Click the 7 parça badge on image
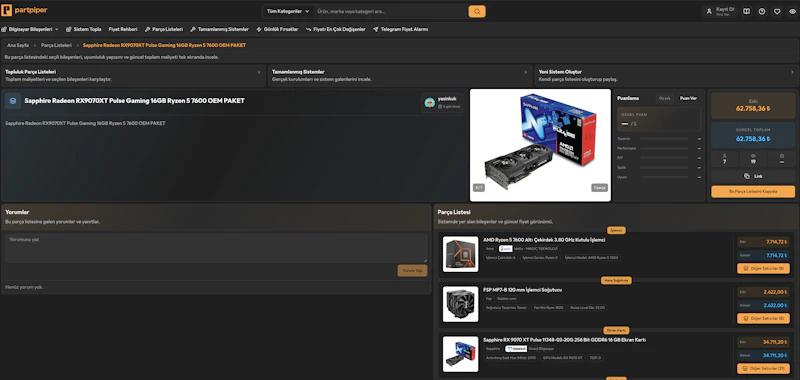The height and width of the screenshot is (380, 800). tap(599, 188)
